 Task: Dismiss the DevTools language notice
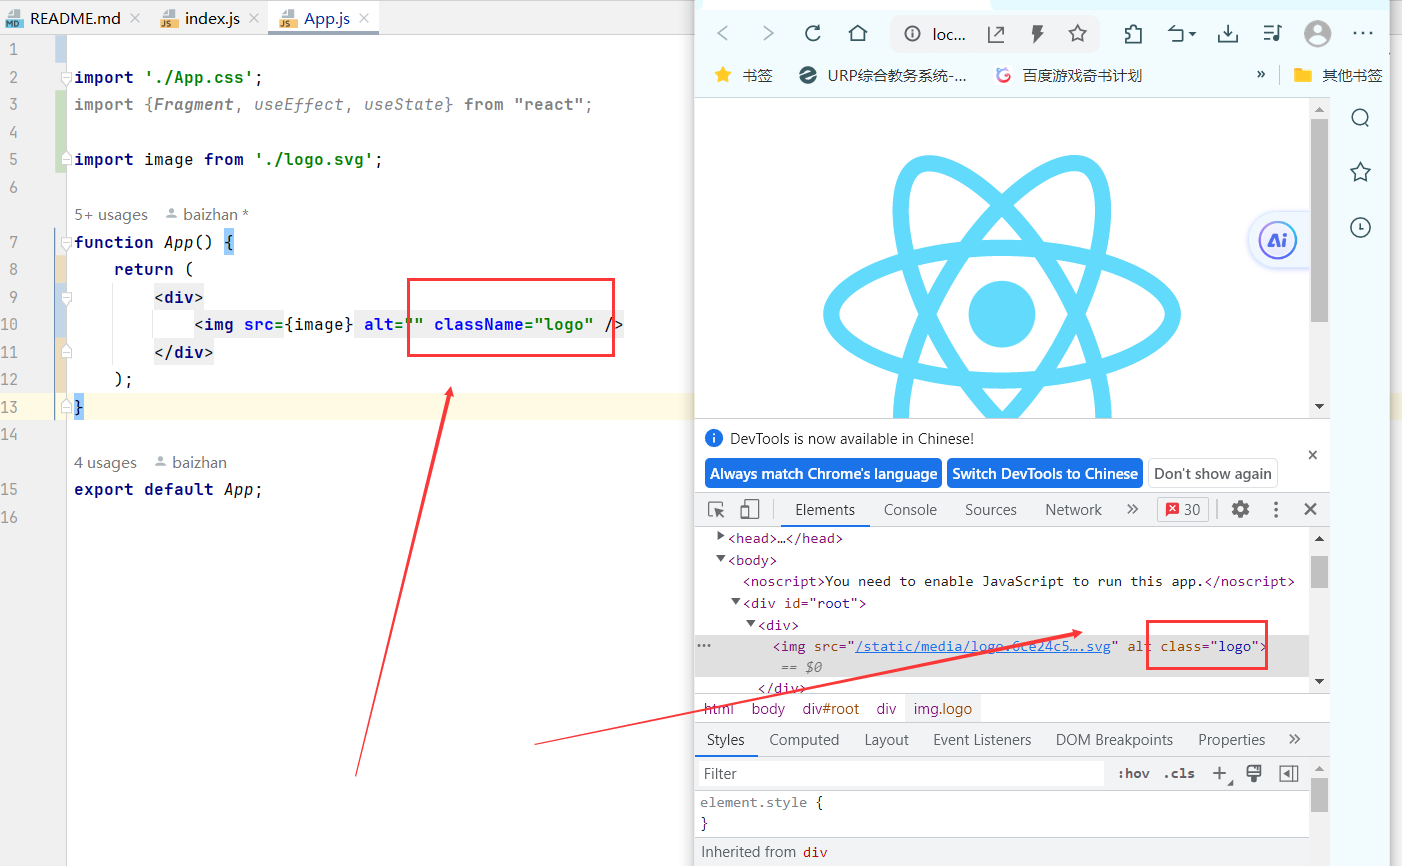(1313, 455)
